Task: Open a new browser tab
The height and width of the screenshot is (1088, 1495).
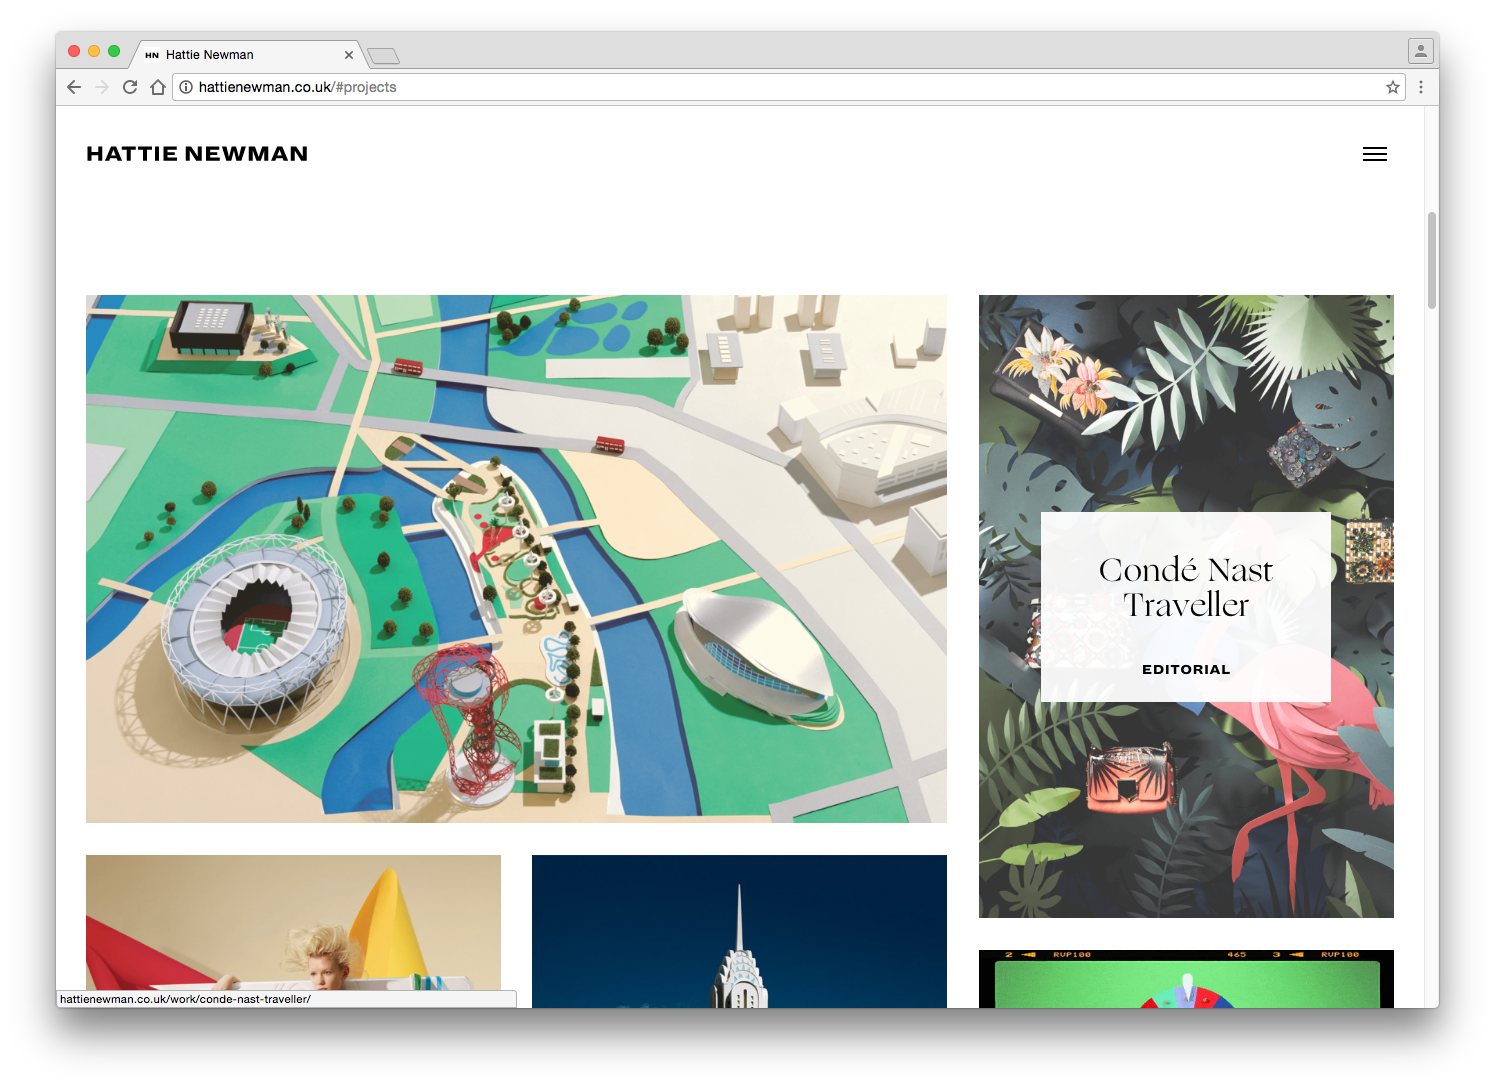Action: pos(383,56)
